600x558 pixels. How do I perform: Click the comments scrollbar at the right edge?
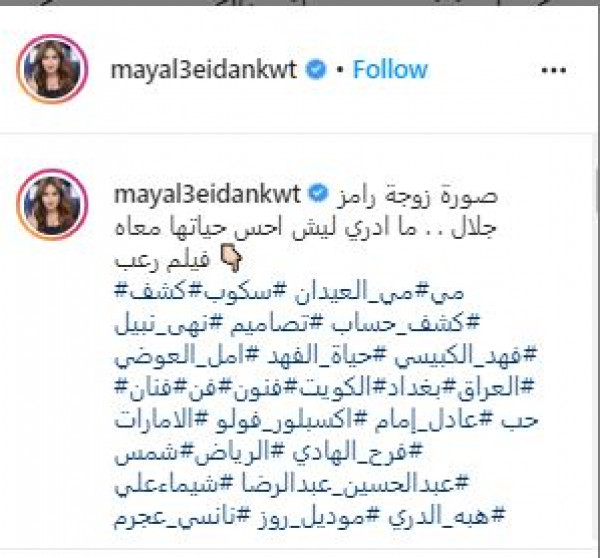coord(598,191)
